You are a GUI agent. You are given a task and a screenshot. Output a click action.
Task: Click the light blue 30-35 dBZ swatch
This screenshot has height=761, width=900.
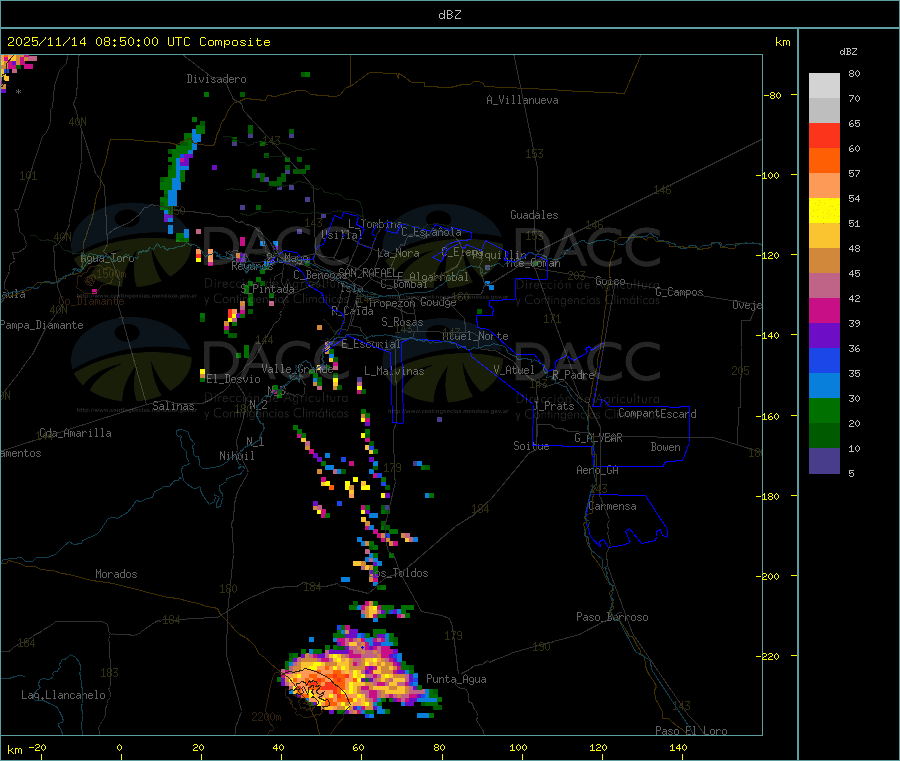[x=824, y=385]
